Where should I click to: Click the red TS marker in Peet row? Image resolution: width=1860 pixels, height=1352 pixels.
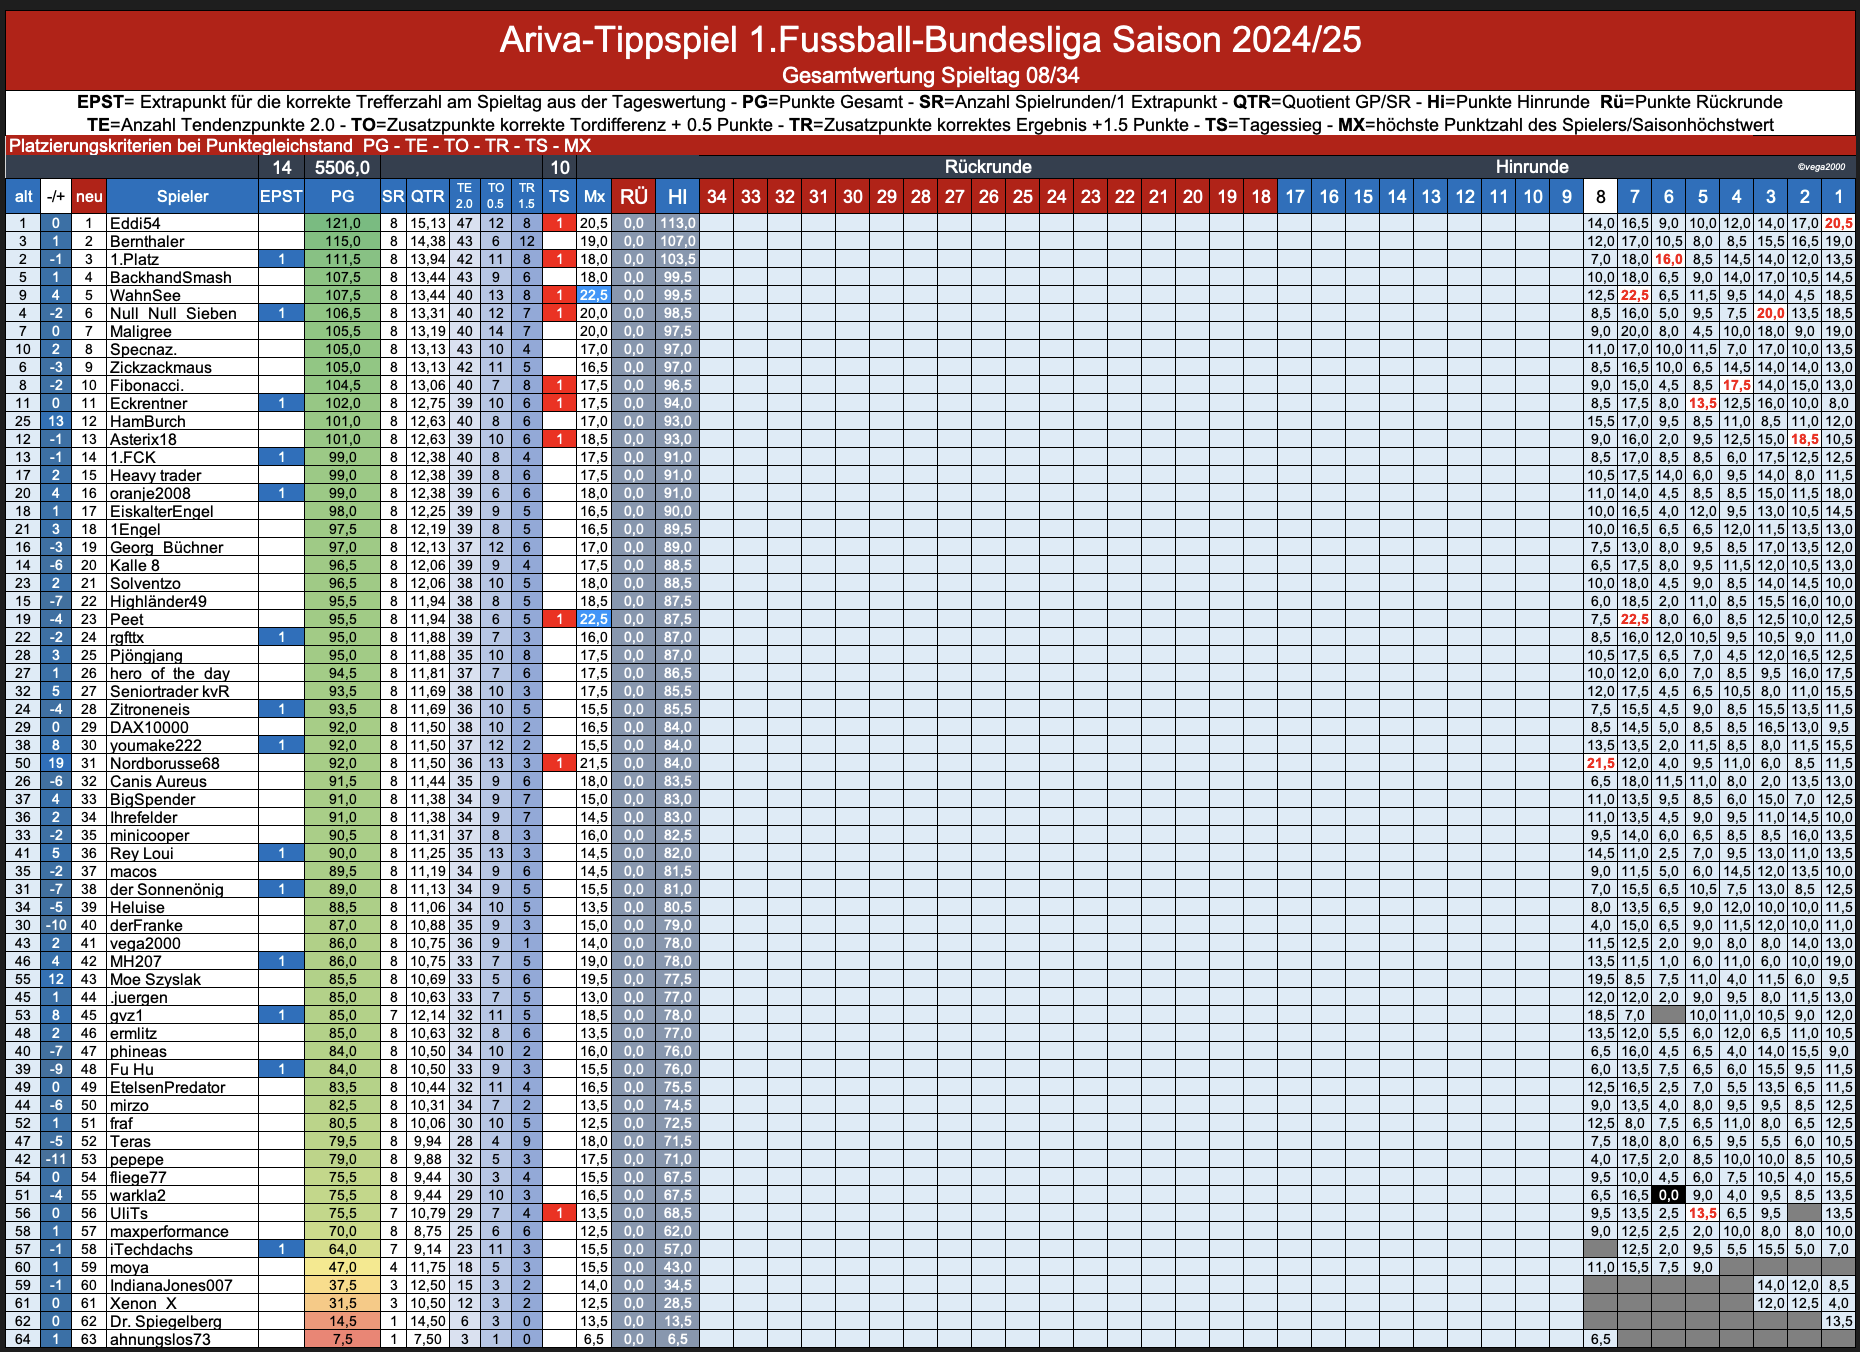[560, 619]
